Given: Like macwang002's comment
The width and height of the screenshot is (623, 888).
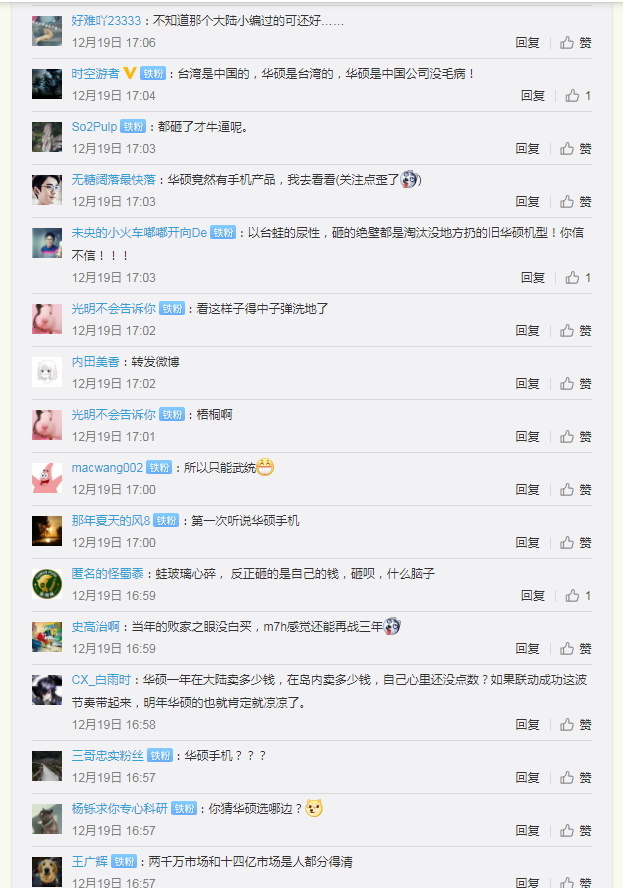Looking at the screenshot, I should [575, 490].
